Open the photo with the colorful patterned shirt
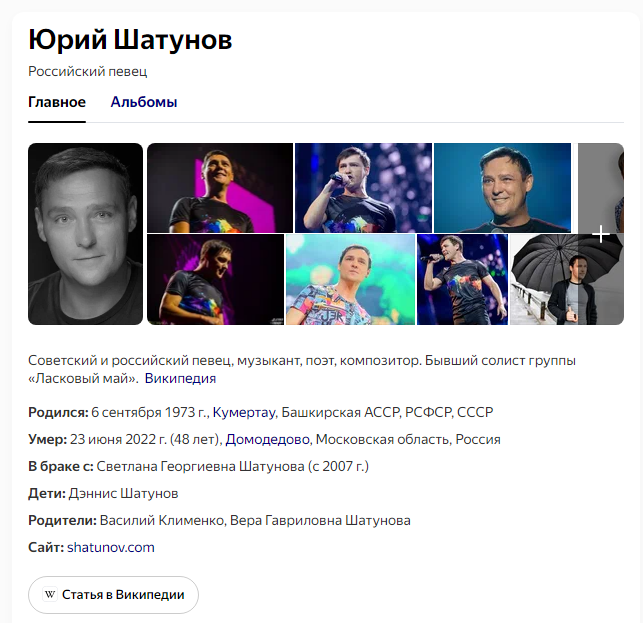 coord(350,280)
